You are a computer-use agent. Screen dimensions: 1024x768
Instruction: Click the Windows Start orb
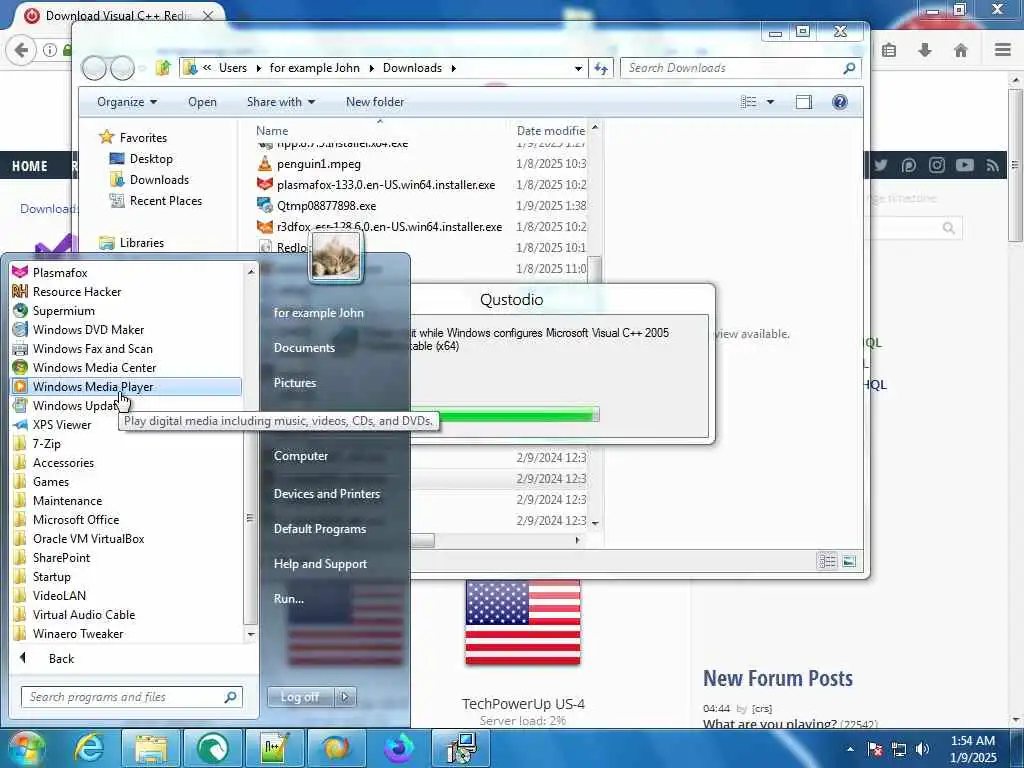26,748
